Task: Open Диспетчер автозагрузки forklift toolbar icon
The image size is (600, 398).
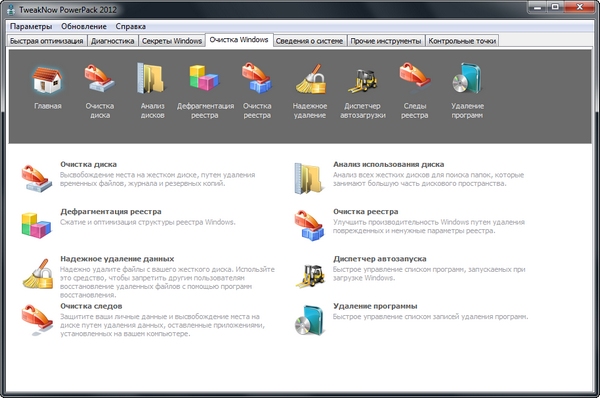Action: pos(363,80)
